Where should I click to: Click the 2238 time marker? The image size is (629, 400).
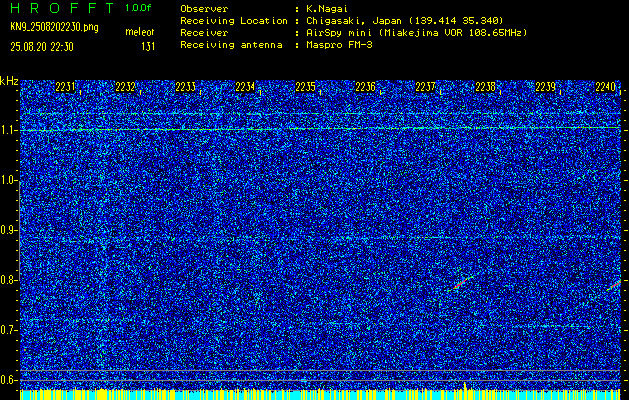pos(485,87)
